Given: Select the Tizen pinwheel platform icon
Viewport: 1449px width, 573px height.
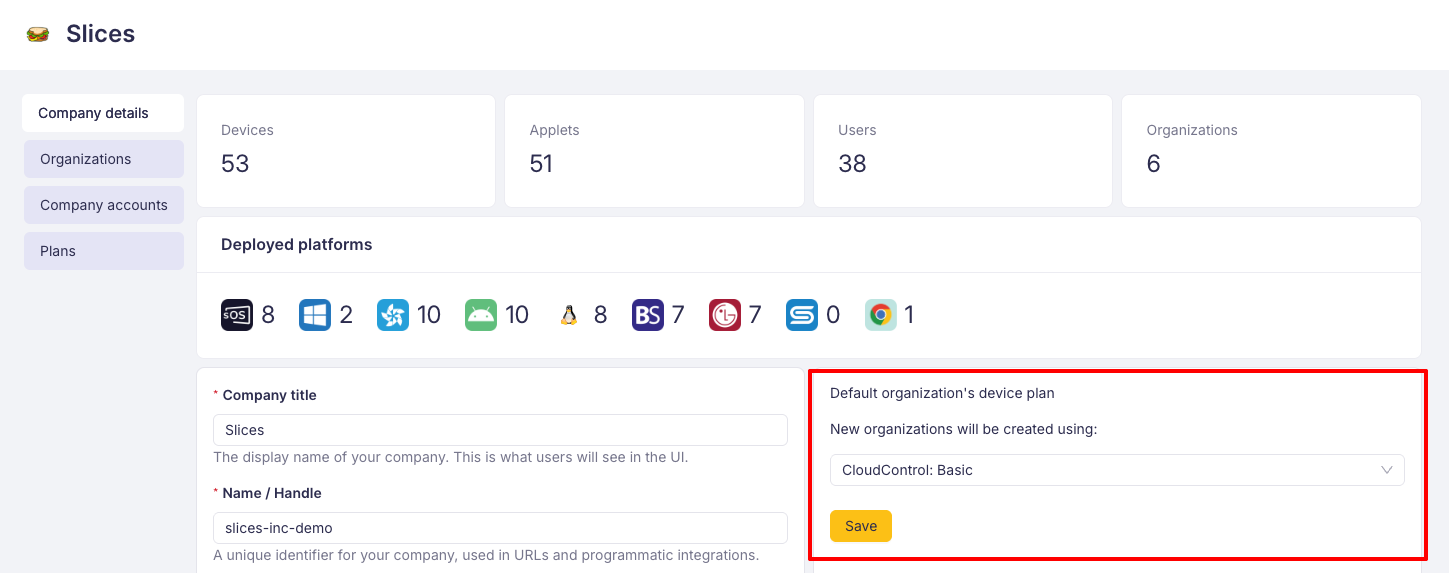Looking at the screenshot, I should coord(393,315).
